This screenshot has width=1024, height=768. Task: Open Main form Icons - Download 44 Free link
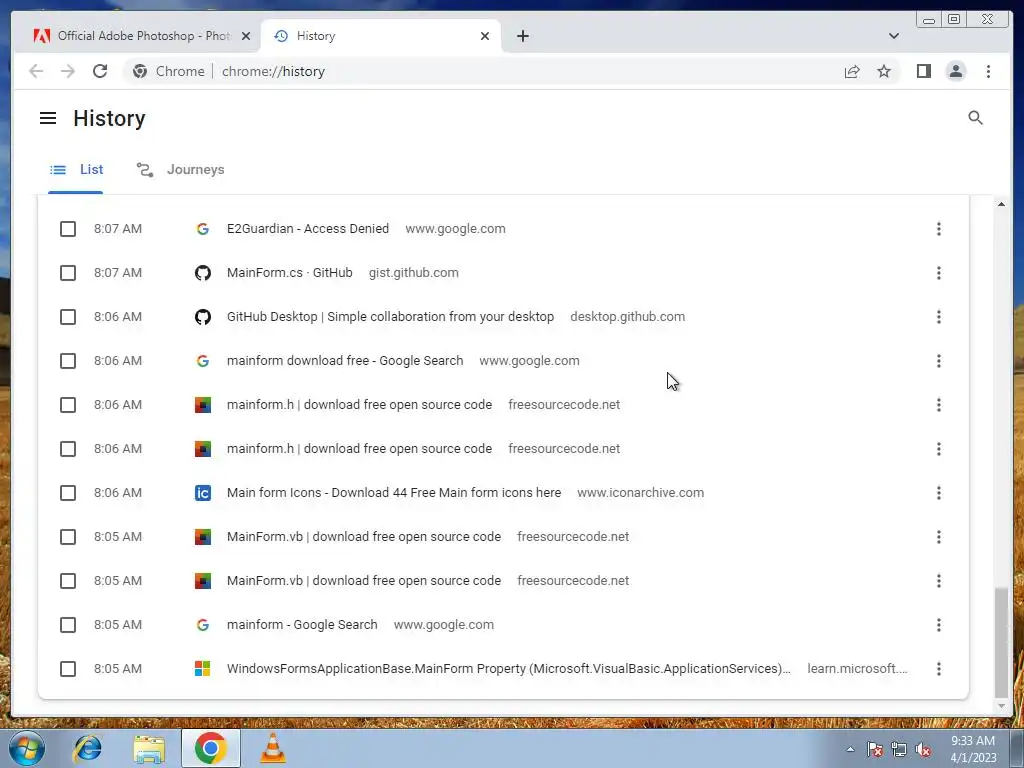point(394,492)
